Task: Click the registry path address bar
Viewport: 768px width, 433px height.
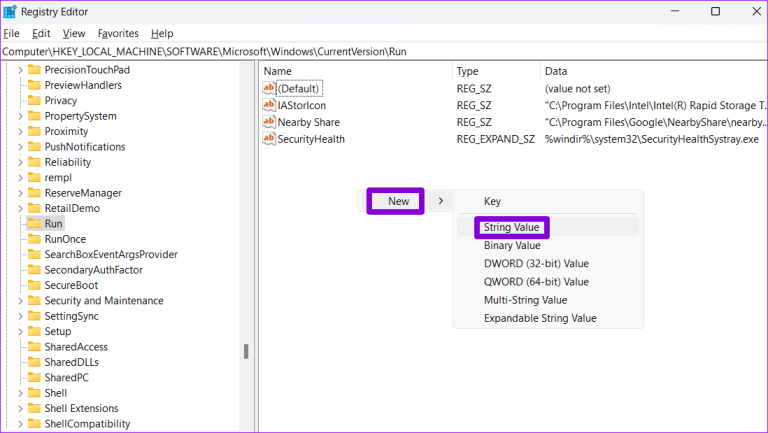Action: tap(384, 51)
